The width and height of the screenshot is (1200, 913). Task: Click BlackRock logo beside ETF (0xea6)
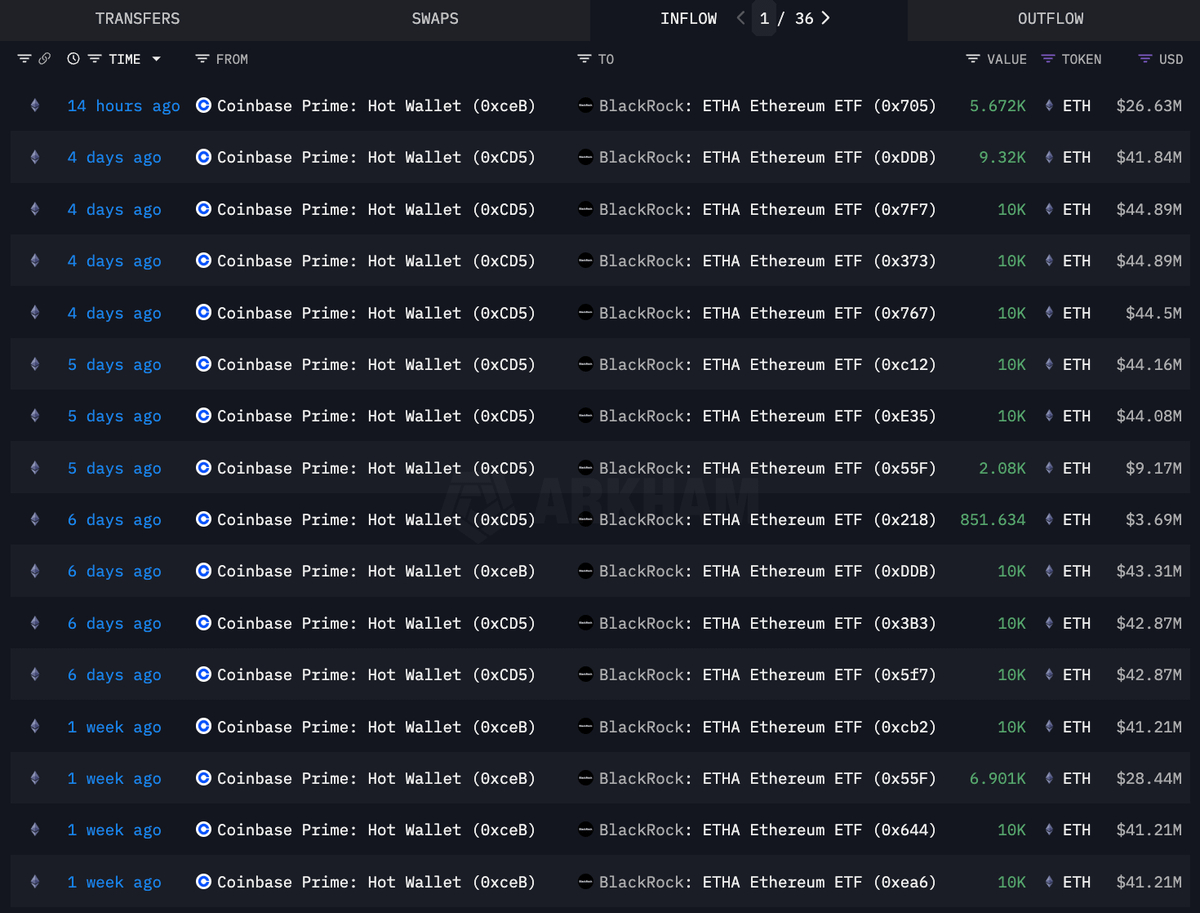pos(587,882)
